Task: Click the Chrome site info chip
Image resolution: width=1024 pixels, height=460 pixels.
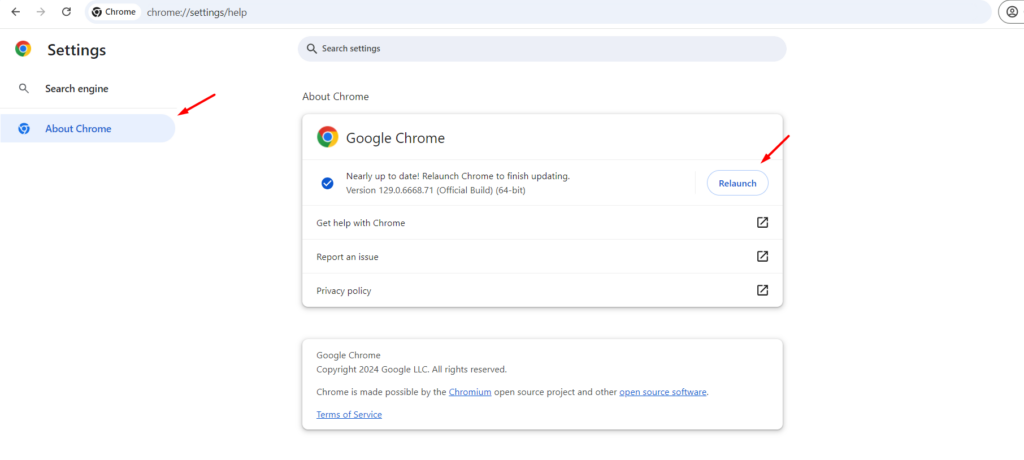Action: point(114,12)
